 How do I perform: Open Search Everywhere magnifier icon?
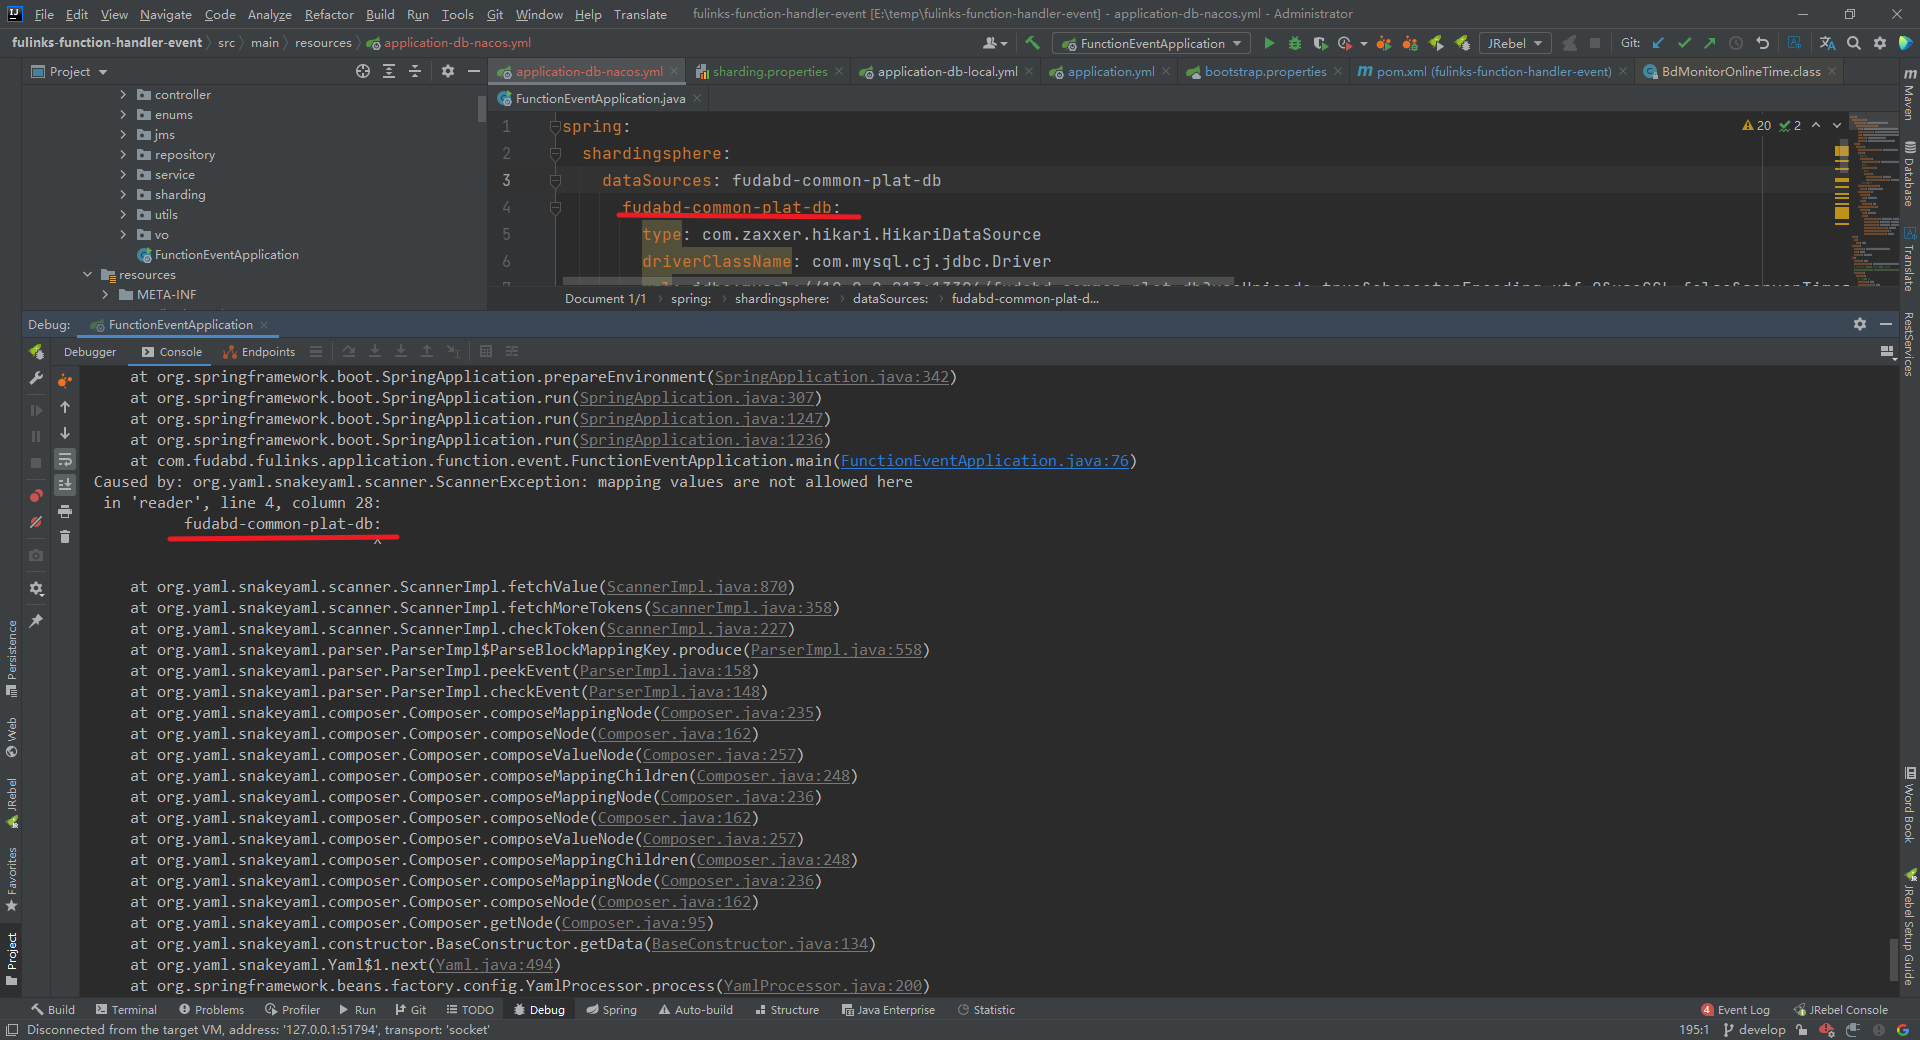click(x=1854, y=43)
